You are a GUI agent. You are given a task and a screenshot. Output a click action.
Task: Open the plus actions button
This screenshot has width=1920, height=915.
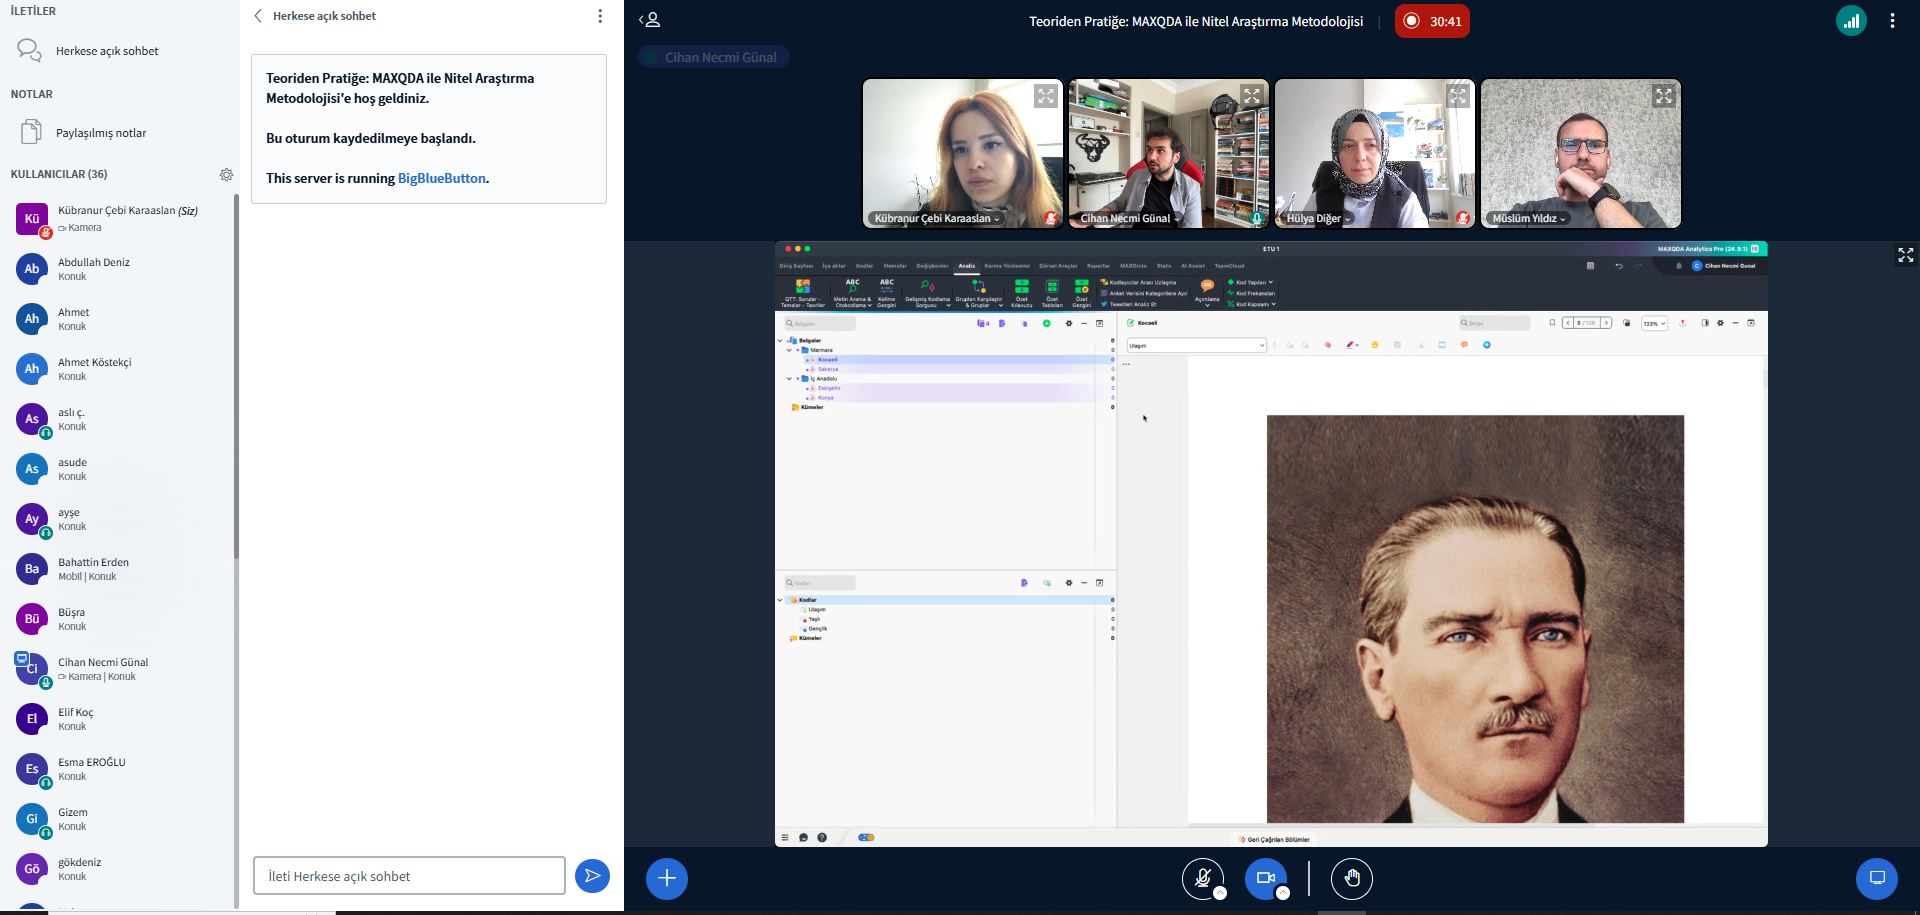pyautogui.click(x=667, y=879)
